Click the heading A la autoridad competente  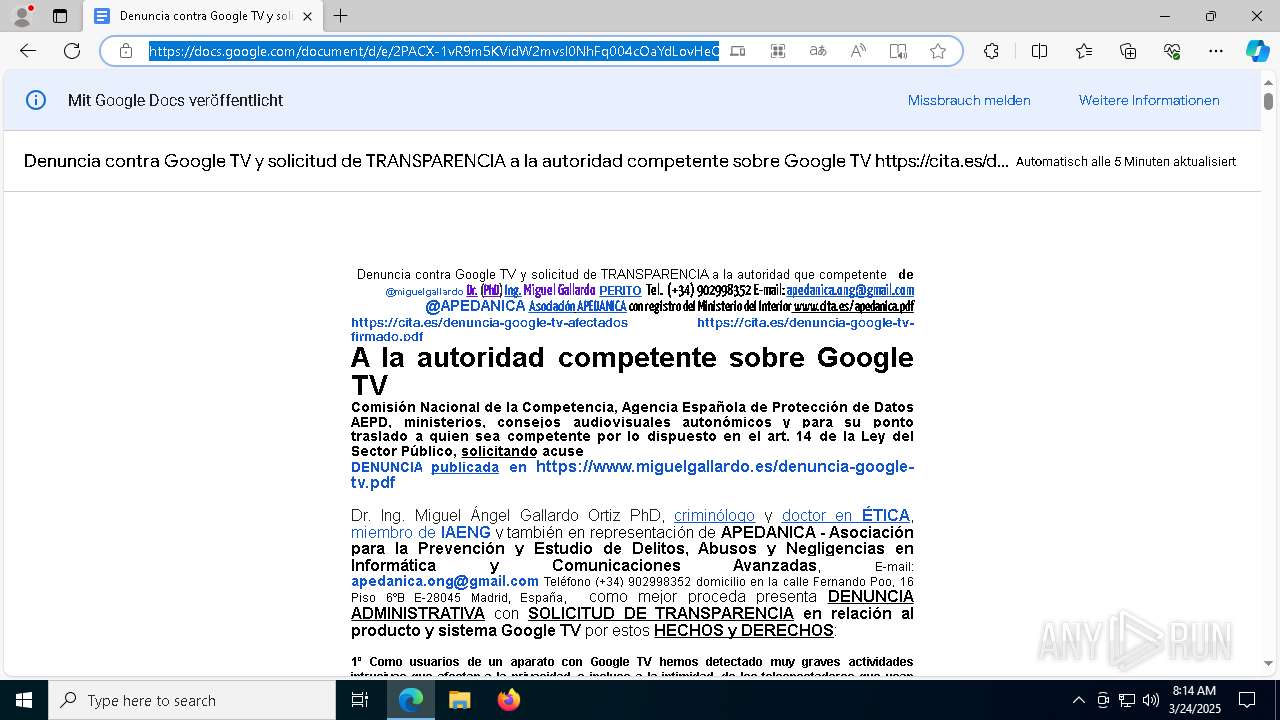click(632, 371)
